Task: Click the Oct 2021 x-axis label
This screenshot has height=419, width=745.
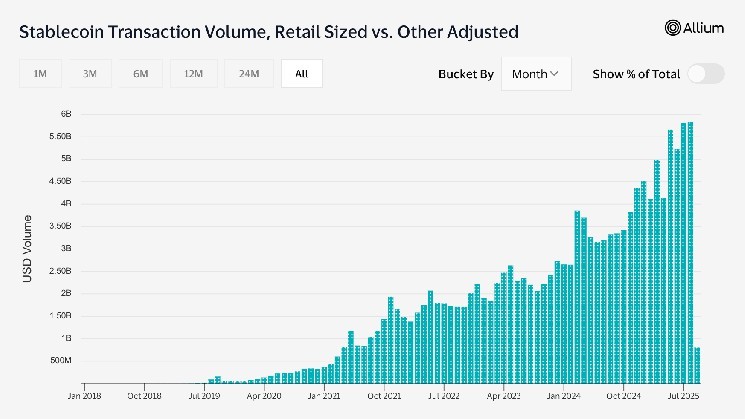Action: (x=385, y=396)
